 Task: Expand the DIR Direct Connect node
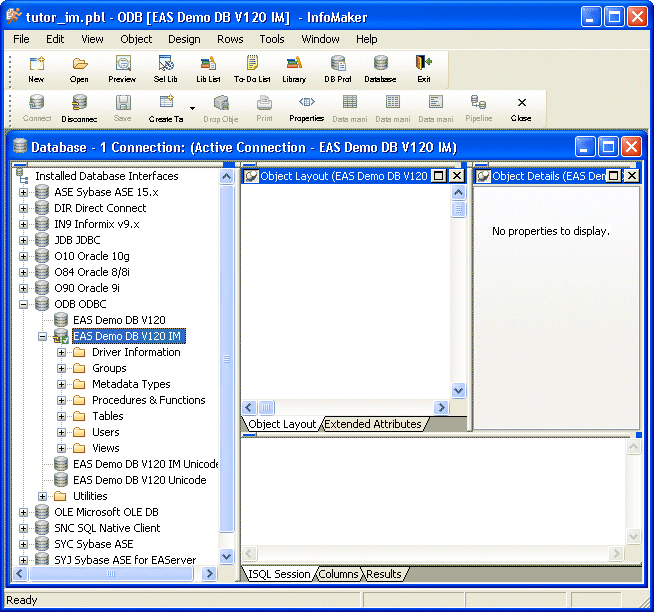(x=23, y=208)
